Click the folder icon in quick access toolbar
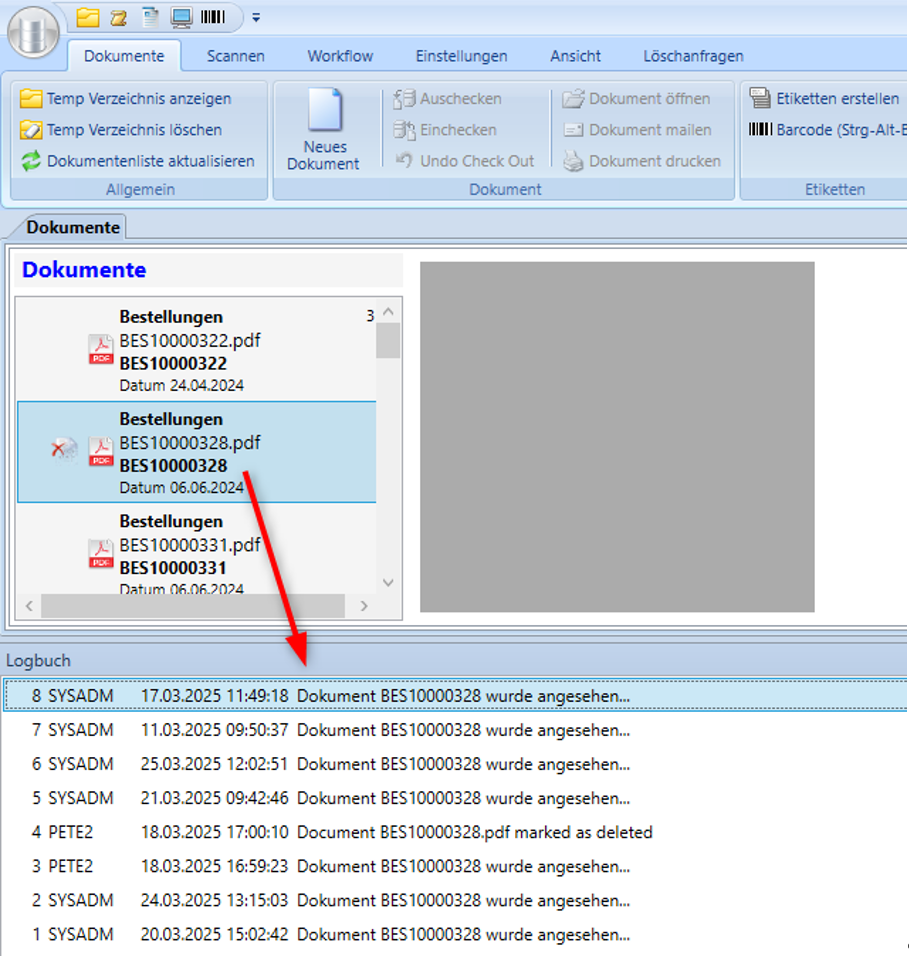 tap(88, 17)
